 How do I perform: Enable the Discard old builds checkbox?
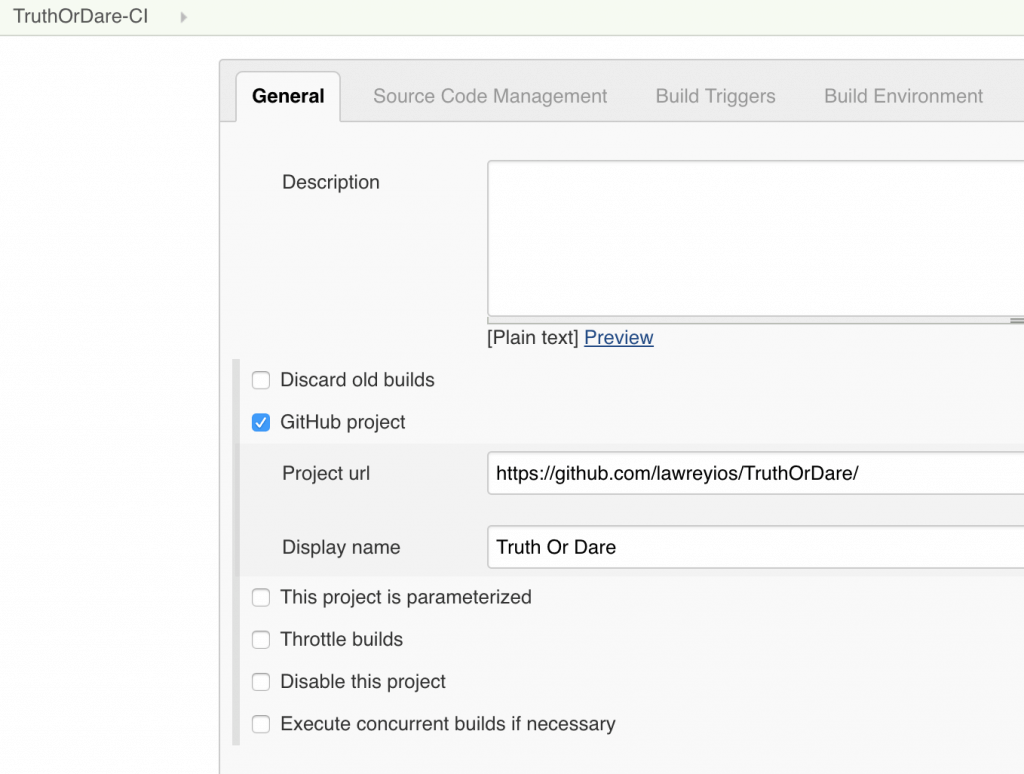coord(261,380)
